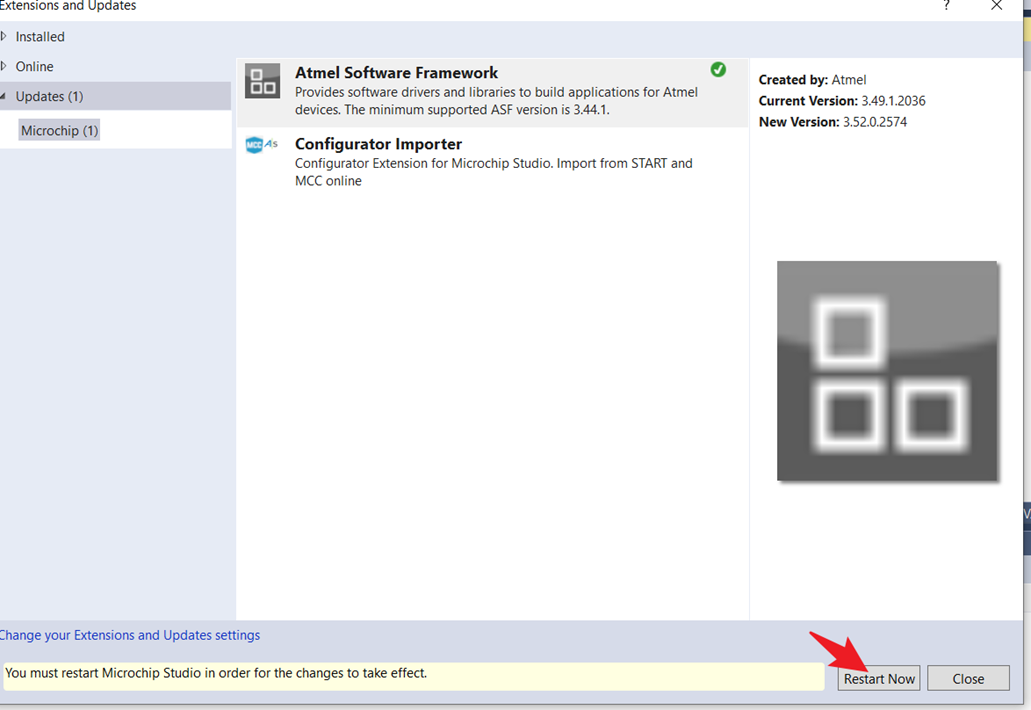Viewport: 1031px width, 710px height.
Task: Select the Microchip (1) sub-item
Action: (x=59, y=130)
